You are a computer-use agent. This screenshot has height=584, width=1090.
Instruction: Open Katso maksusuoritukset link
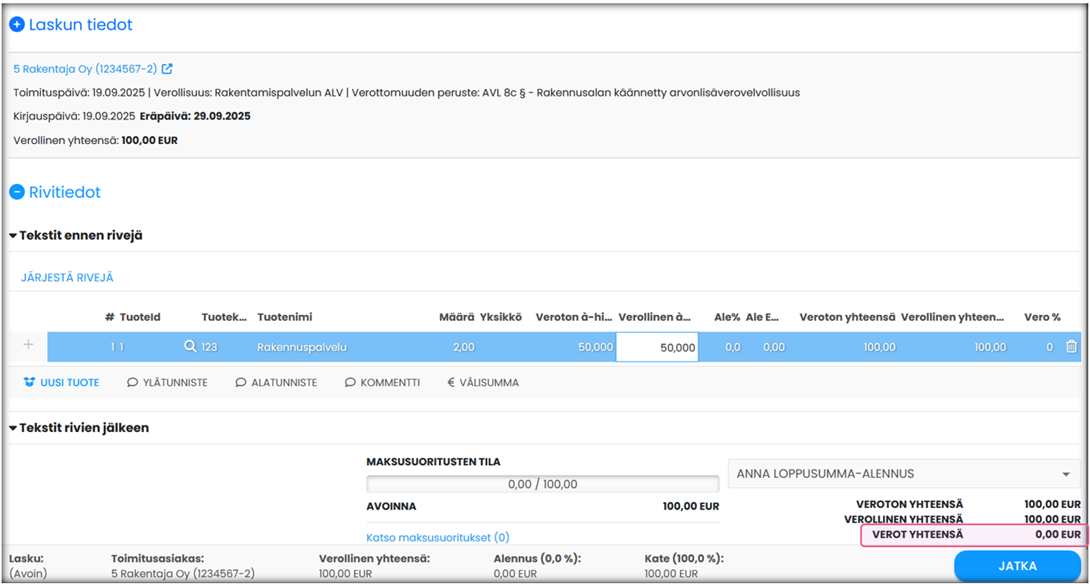[438, 537]
